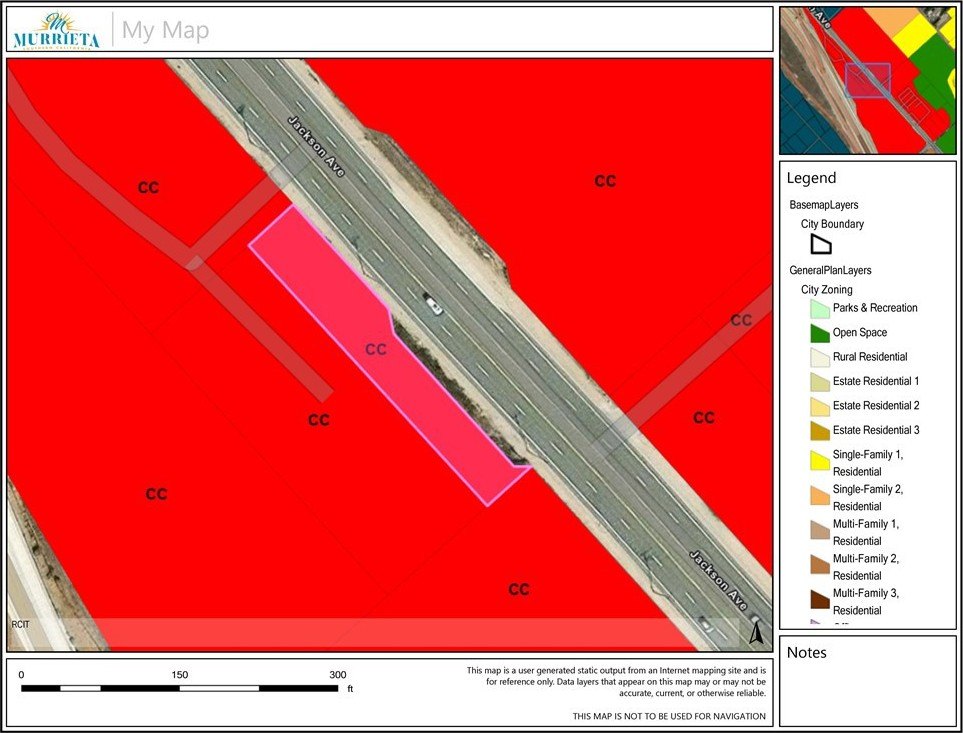
Task: Click the Multi-Family 3 dark brown swatch
Action: click(x=820, y=599)
